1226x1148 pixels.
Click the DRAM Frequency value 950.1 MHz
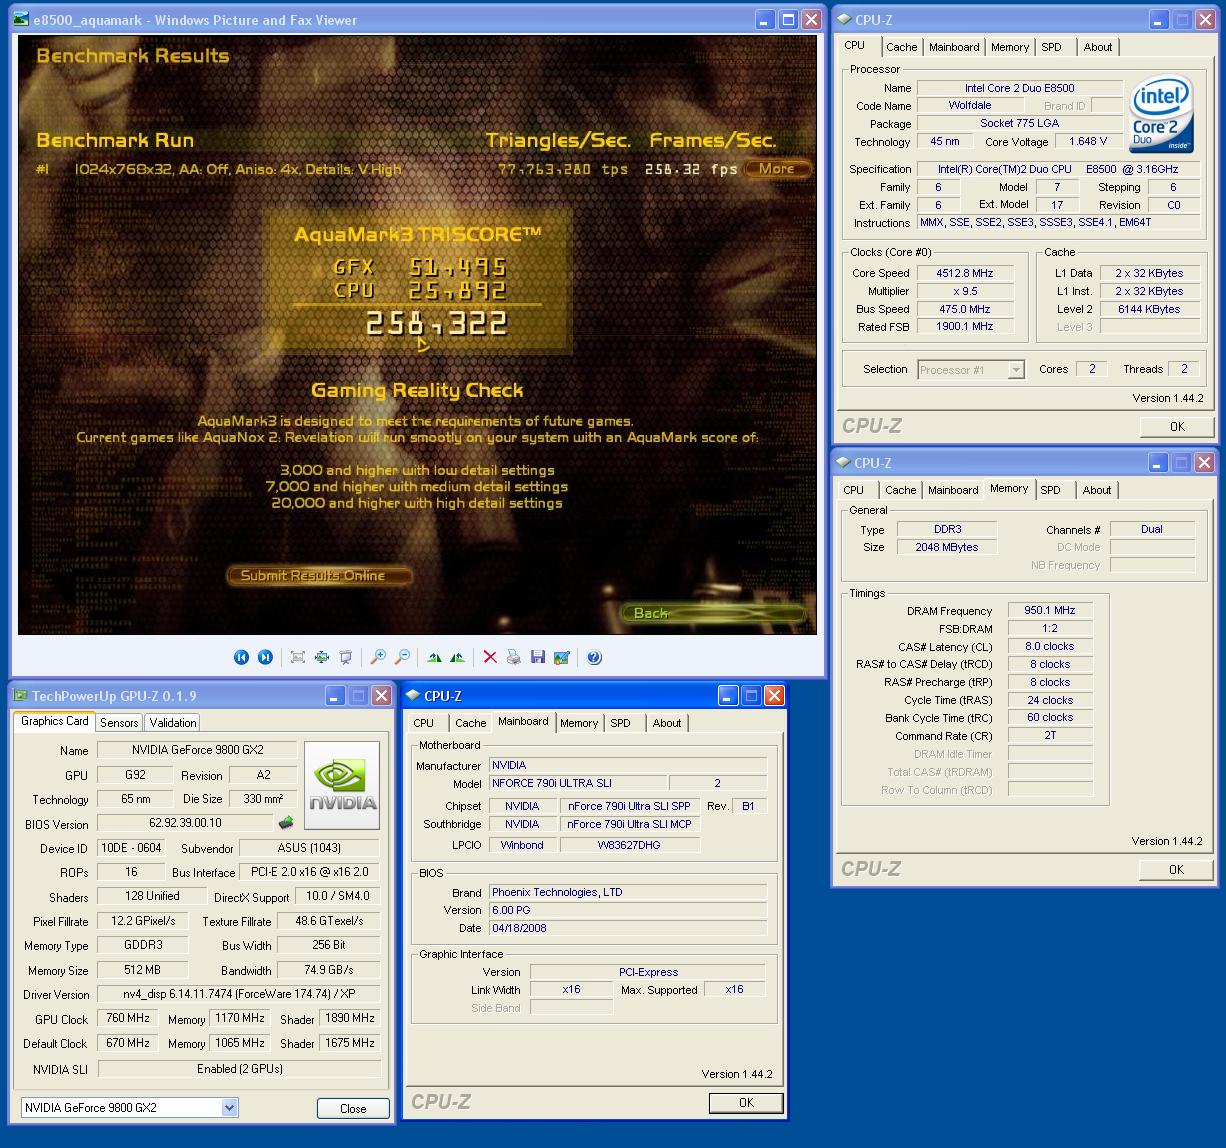(1049, 610)
